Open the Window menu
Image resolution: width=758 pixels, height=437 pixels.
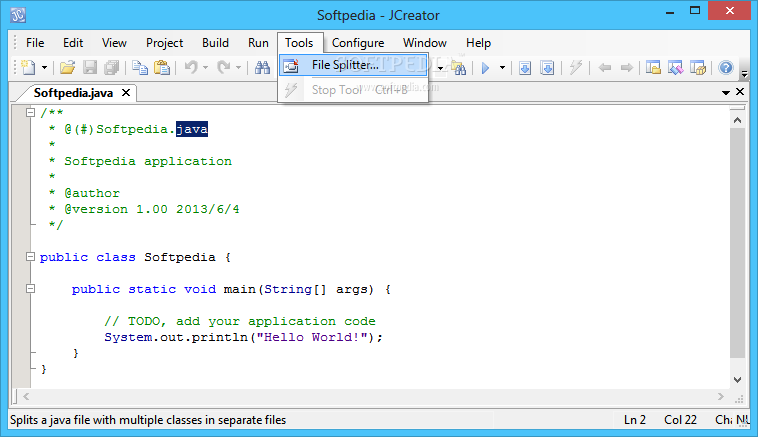point(425,43)
